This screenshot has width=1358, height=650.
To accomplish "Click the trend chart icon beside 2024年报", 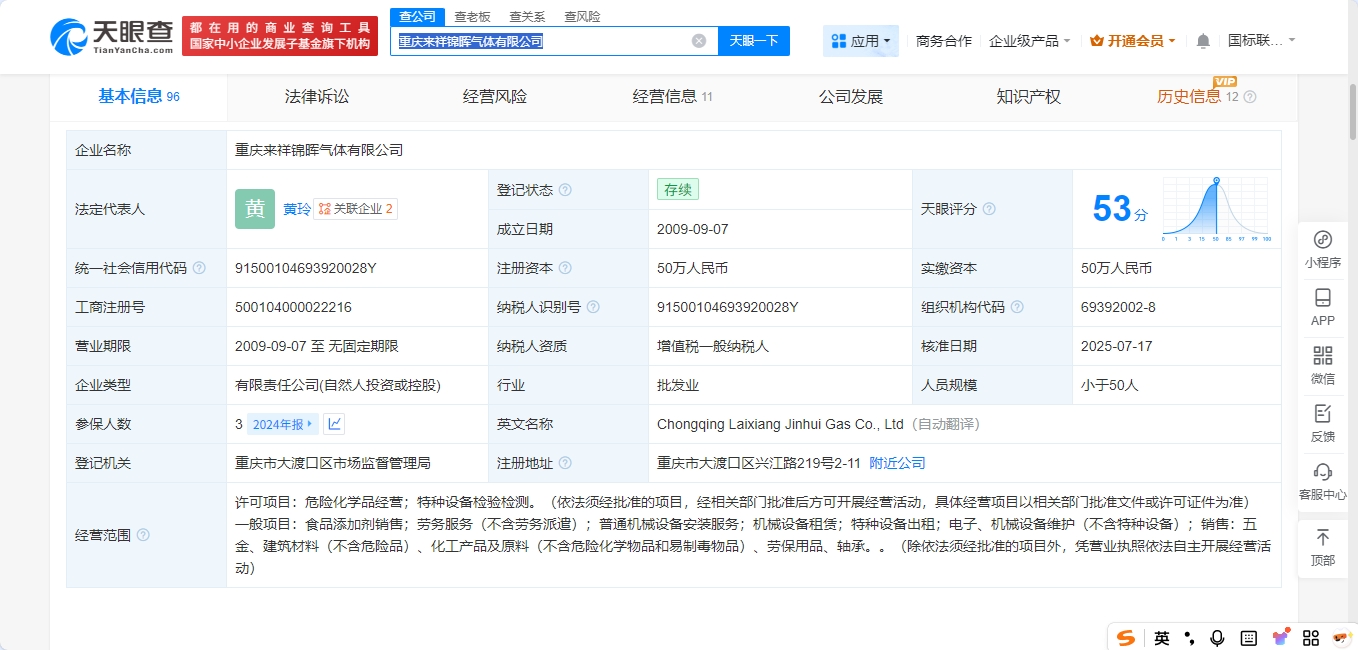I will coord(335,424).
